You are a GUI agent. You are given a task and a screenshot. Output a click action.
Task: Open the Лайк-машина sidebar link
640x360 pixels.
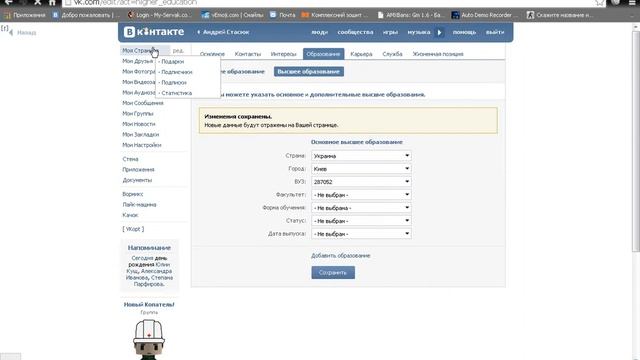click(x=139, y=204)
